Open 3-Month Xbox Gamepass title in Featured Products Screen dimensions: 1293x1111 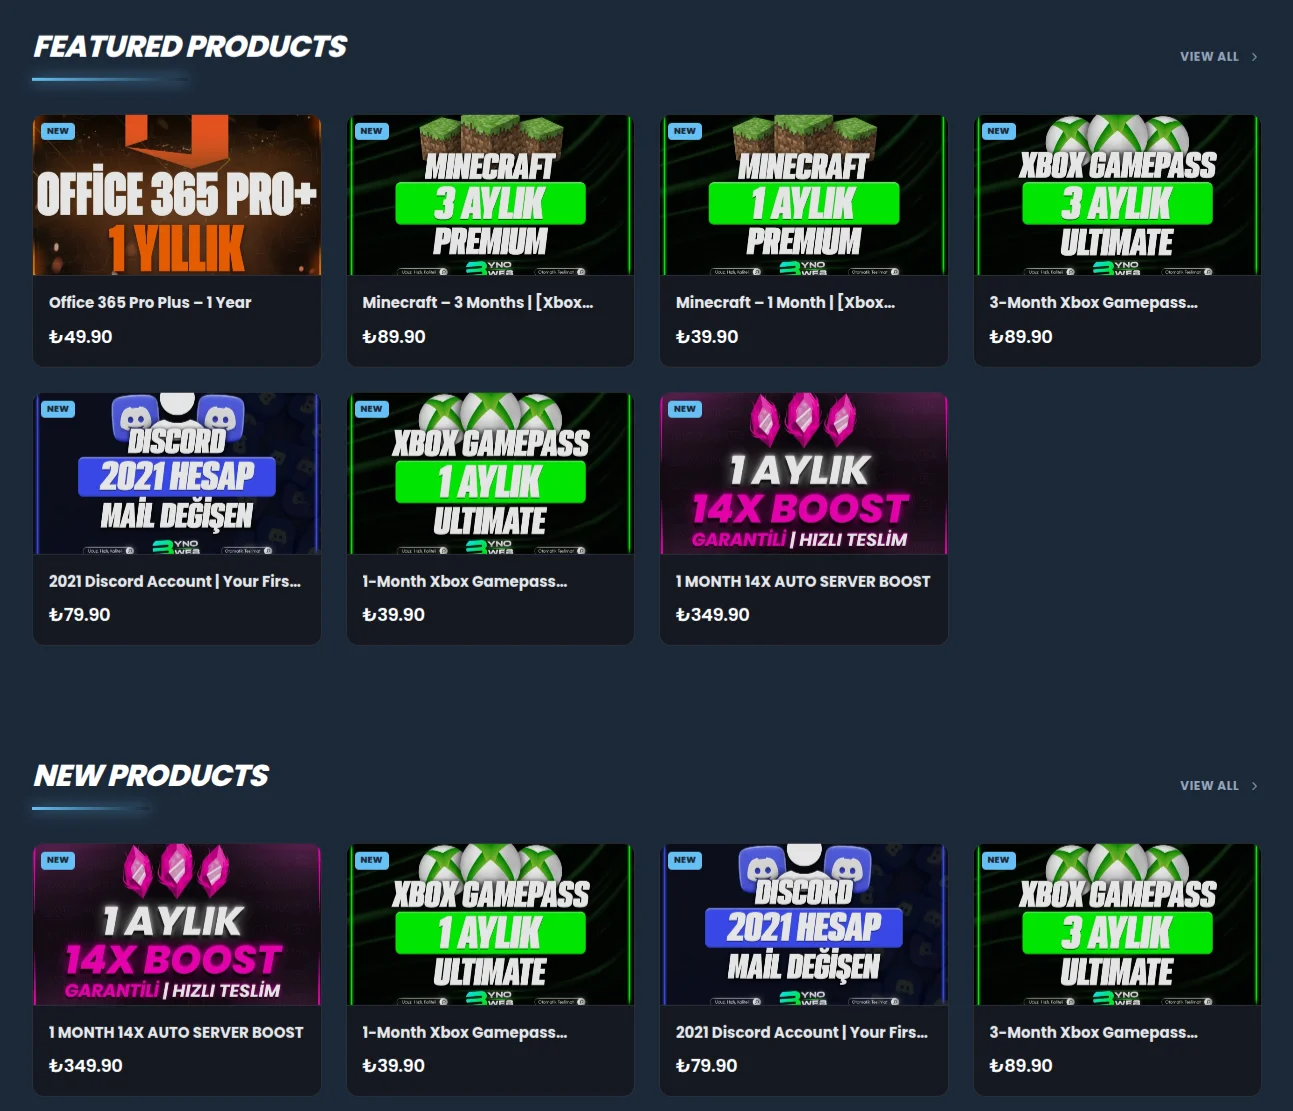[x=1093, y=302]
